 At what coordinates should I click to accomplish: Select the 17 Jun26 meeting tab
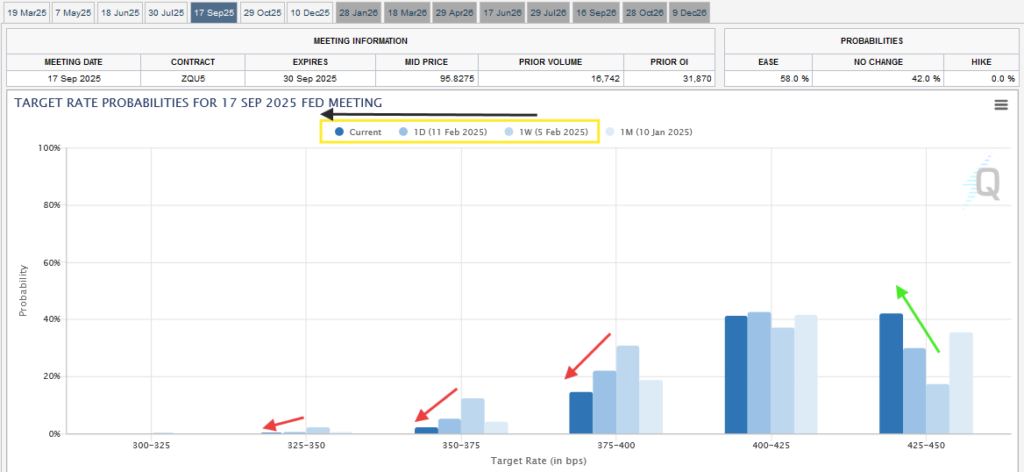pyautogui.click(x=501, y=12)
